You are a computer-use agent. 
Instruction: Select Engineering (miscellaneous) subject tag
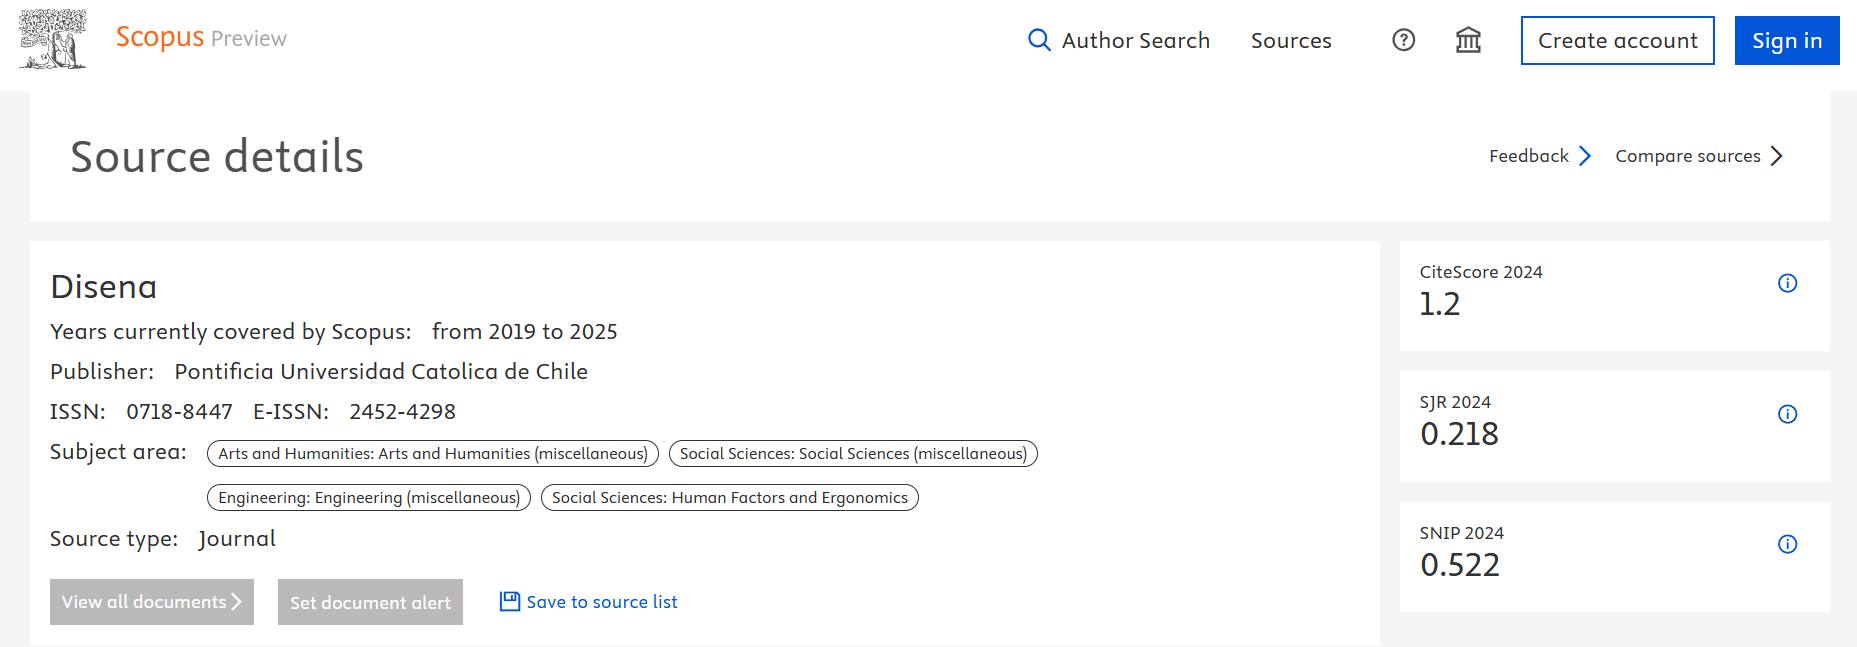(369, 498)
